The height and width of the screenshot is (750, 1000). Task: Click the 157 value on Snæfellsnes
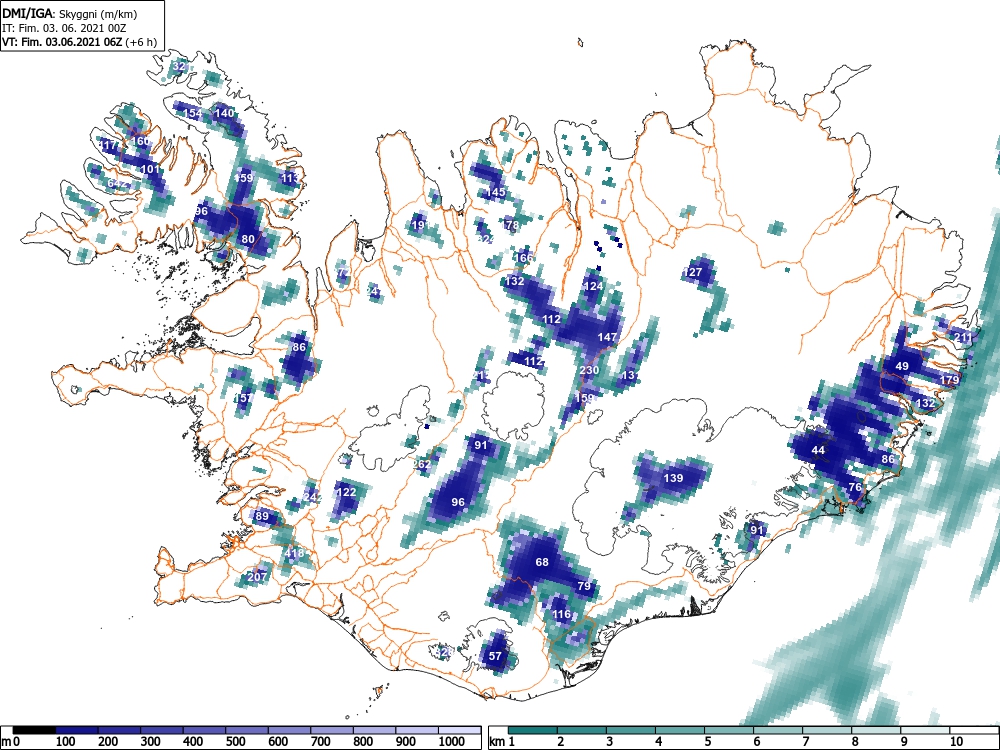click(x=244, y=398)
